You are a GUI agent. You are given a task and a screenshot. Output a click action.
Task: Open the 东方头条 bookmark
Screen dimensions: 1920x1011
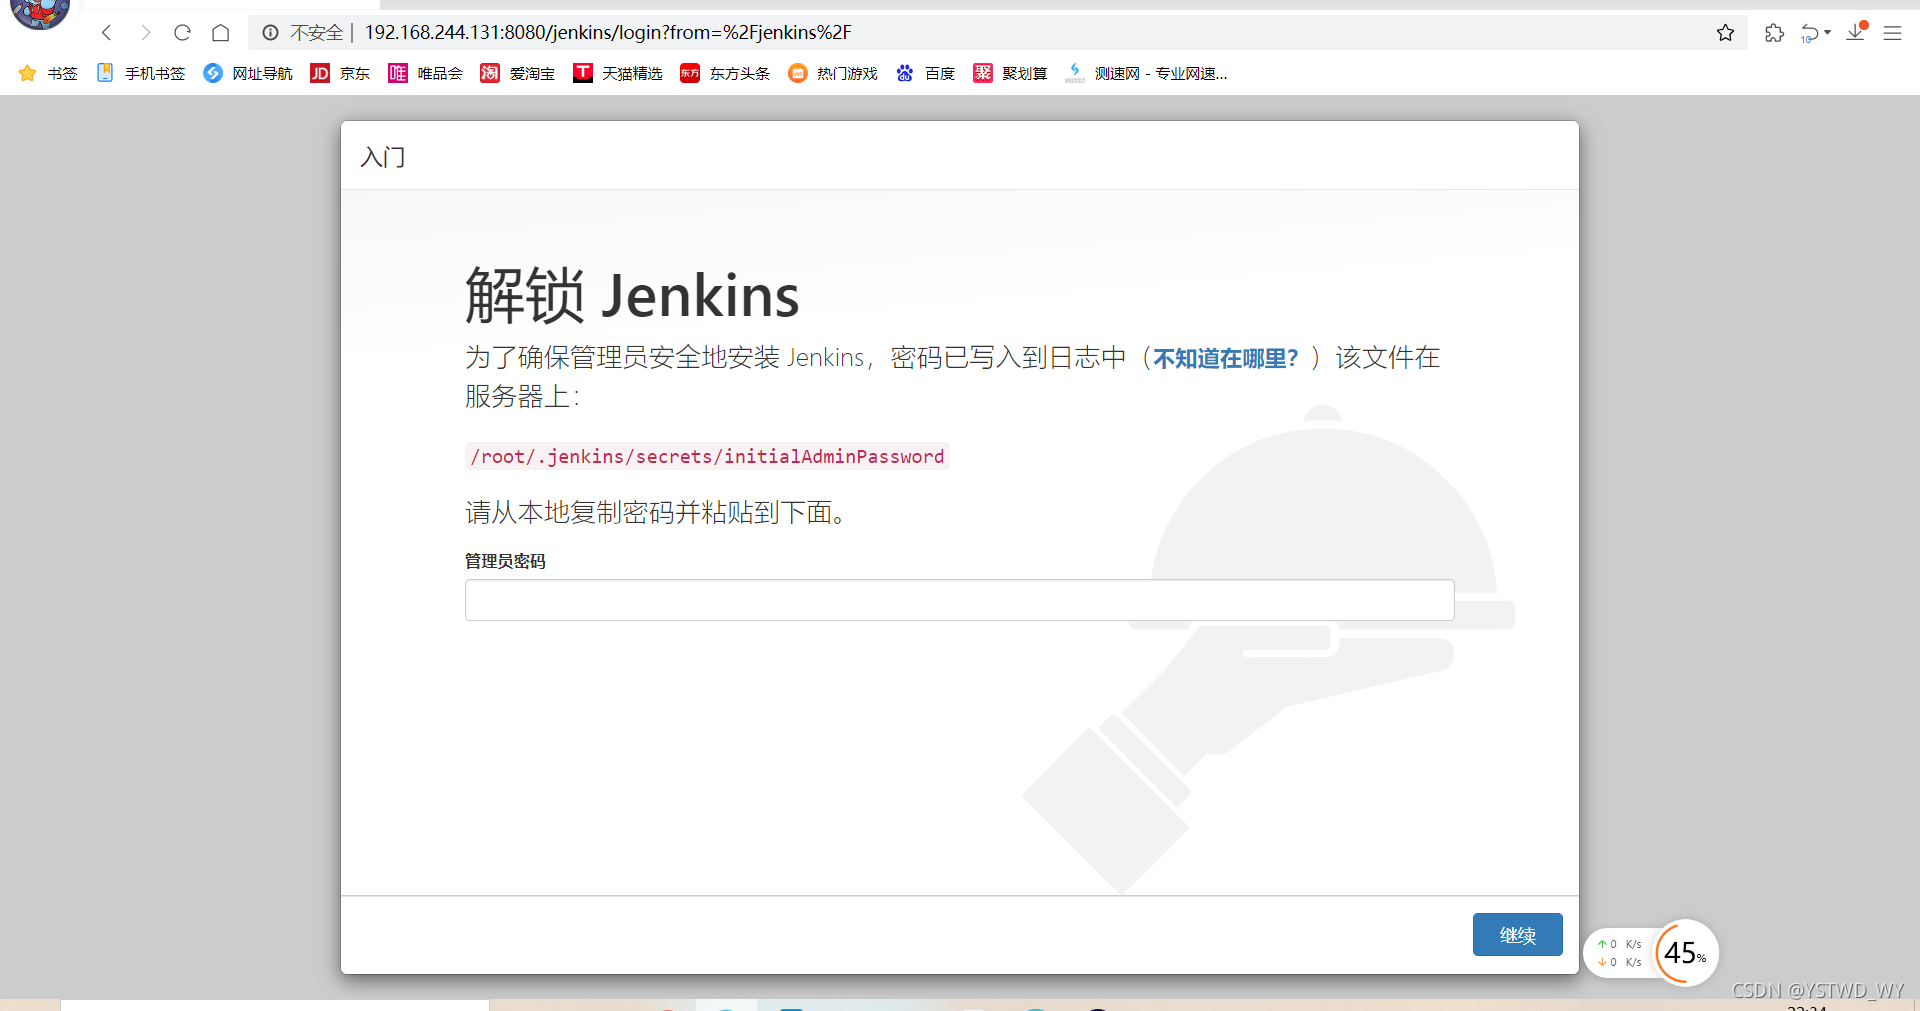pos(725,73)
